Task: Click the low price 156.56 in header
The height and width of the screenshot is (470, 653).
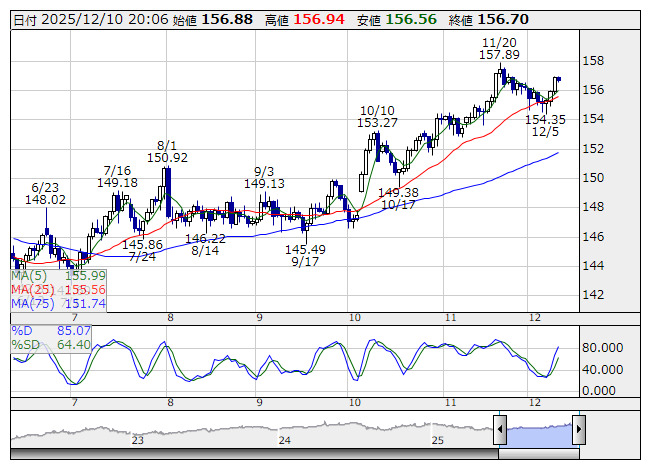Action: pos(411,20)
